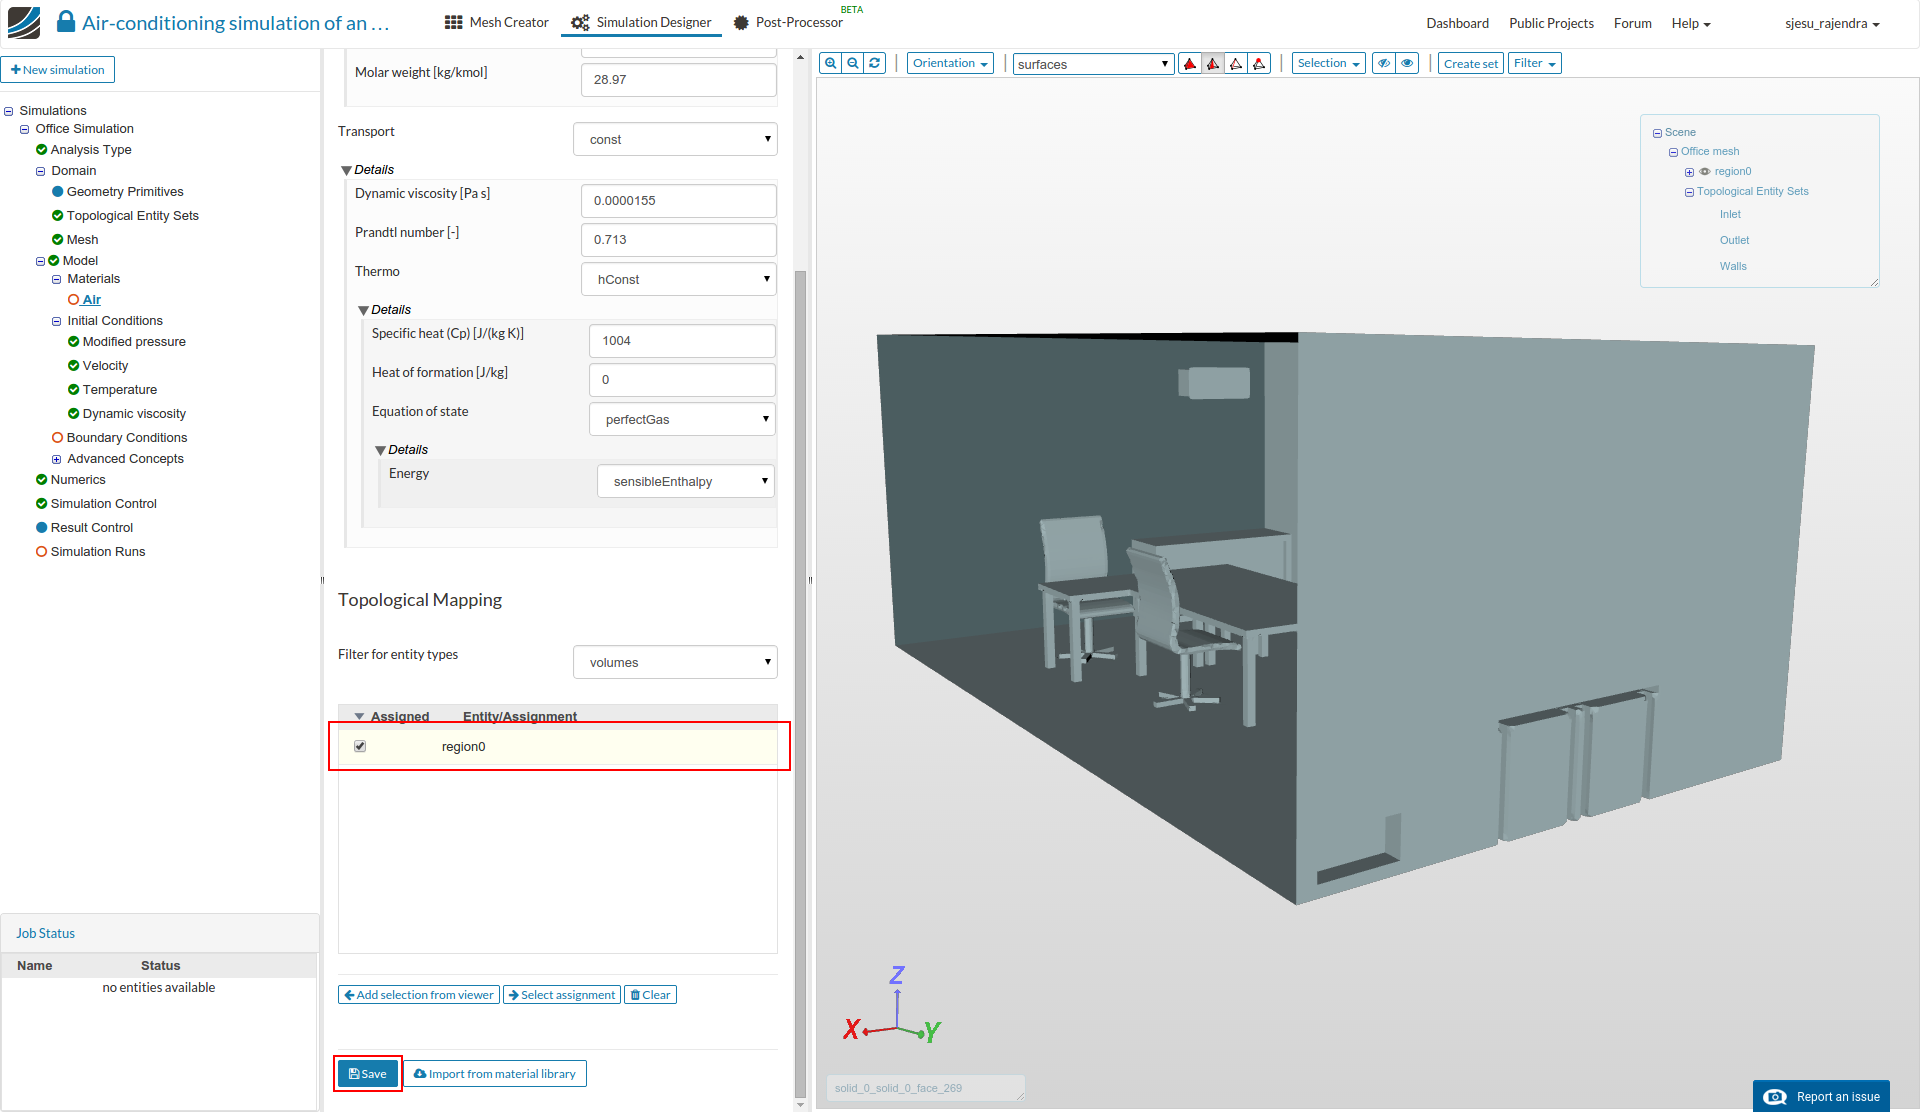Click the Save button
Viewport: 1920px width, 1112px height.
click(368, 1074)
